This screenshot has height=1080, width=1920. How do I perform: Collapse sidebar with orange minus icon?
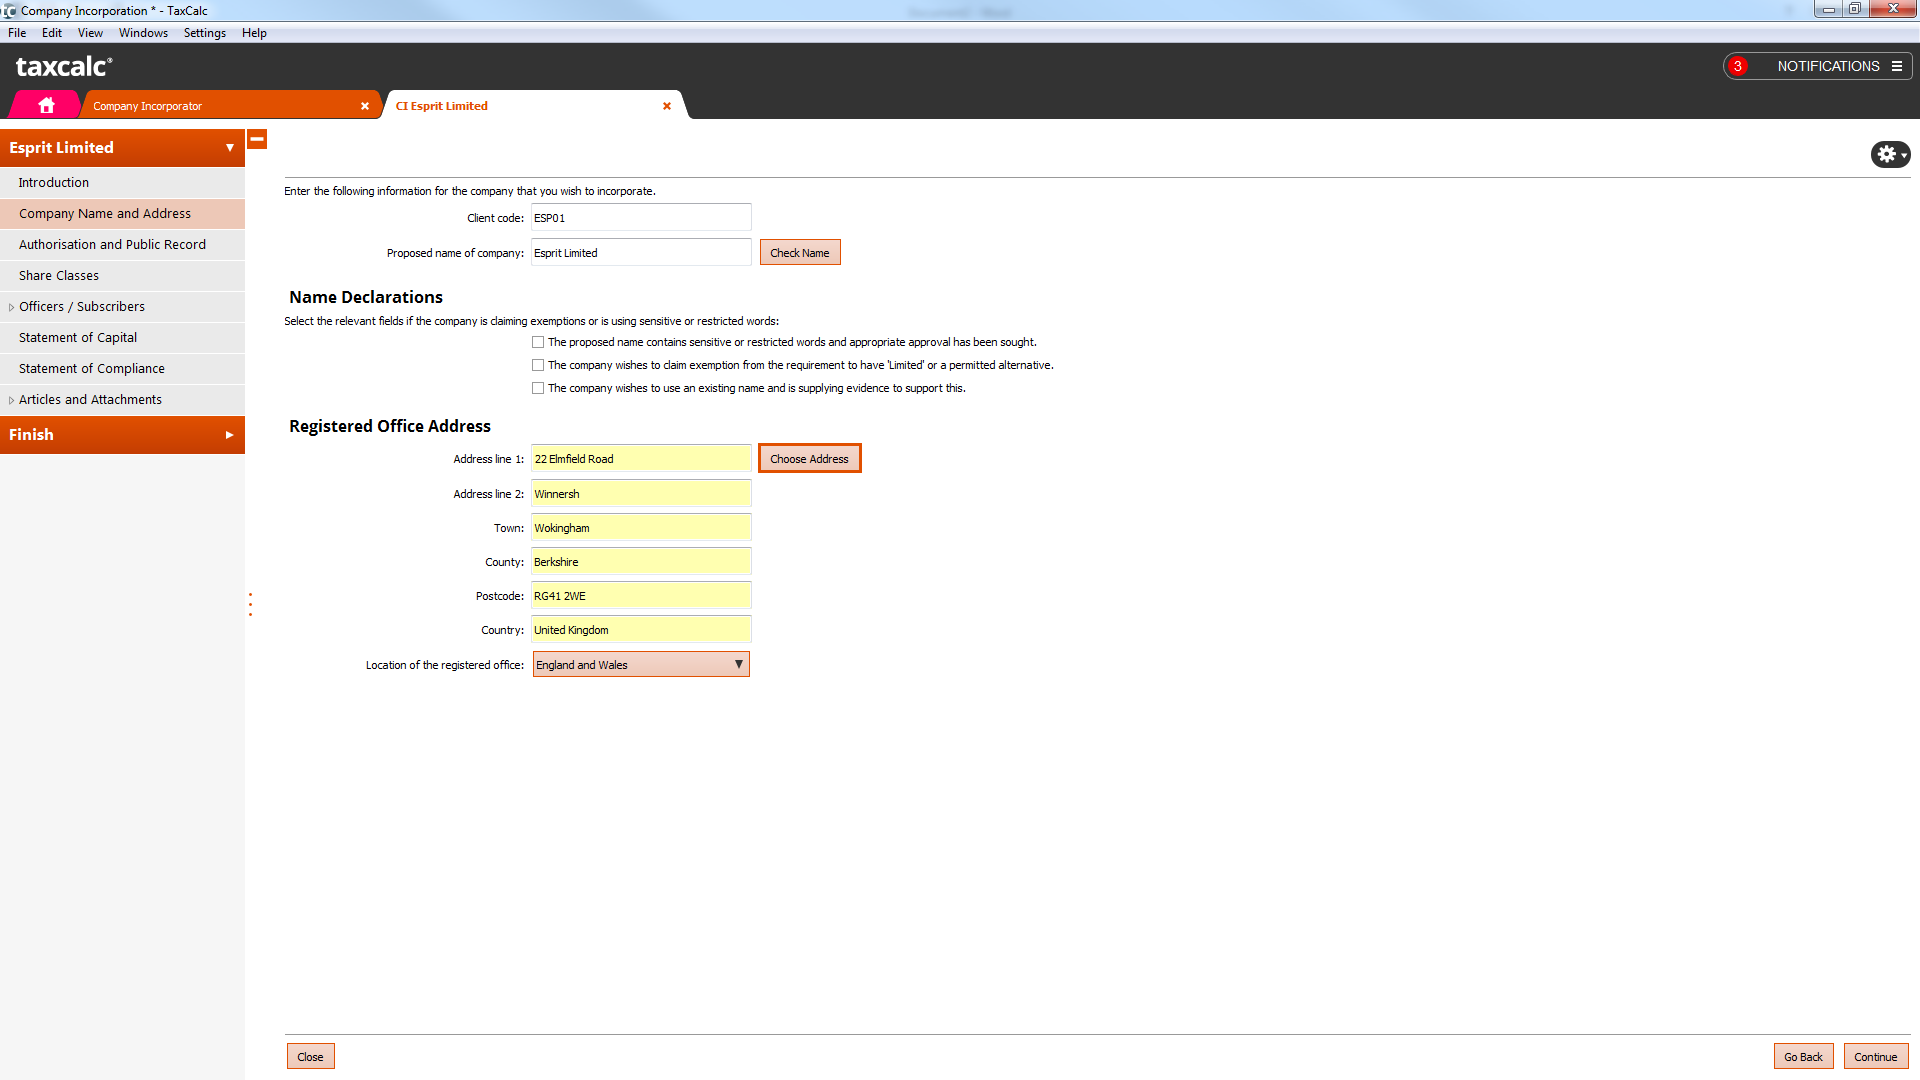257,140
